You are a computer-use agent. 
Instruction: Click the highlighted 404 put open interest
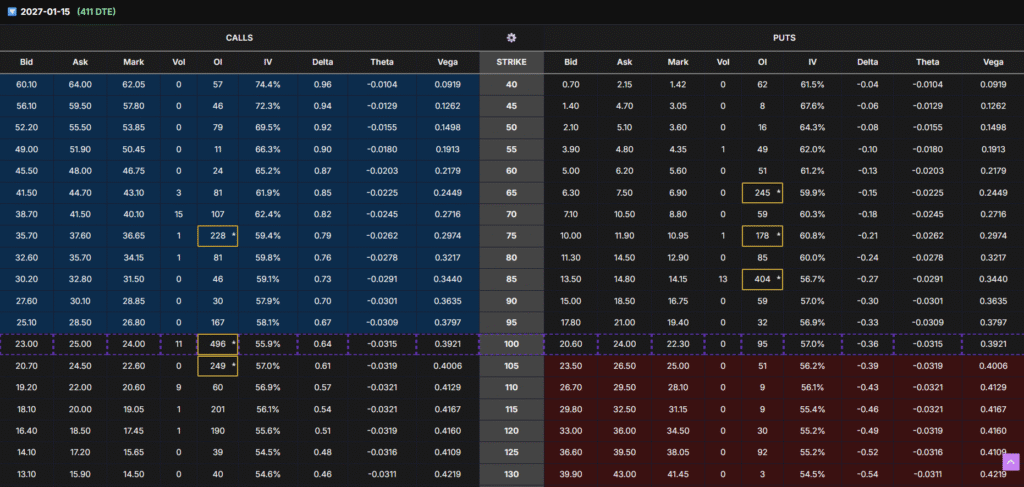pyautogui.click(x=762, y=279)
